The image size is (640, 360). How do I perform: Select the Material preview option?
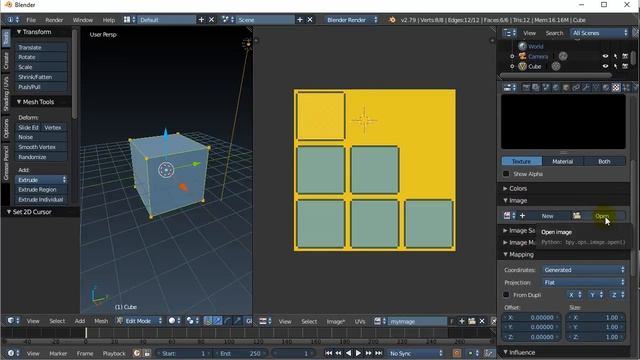click(x=562, y=161)
